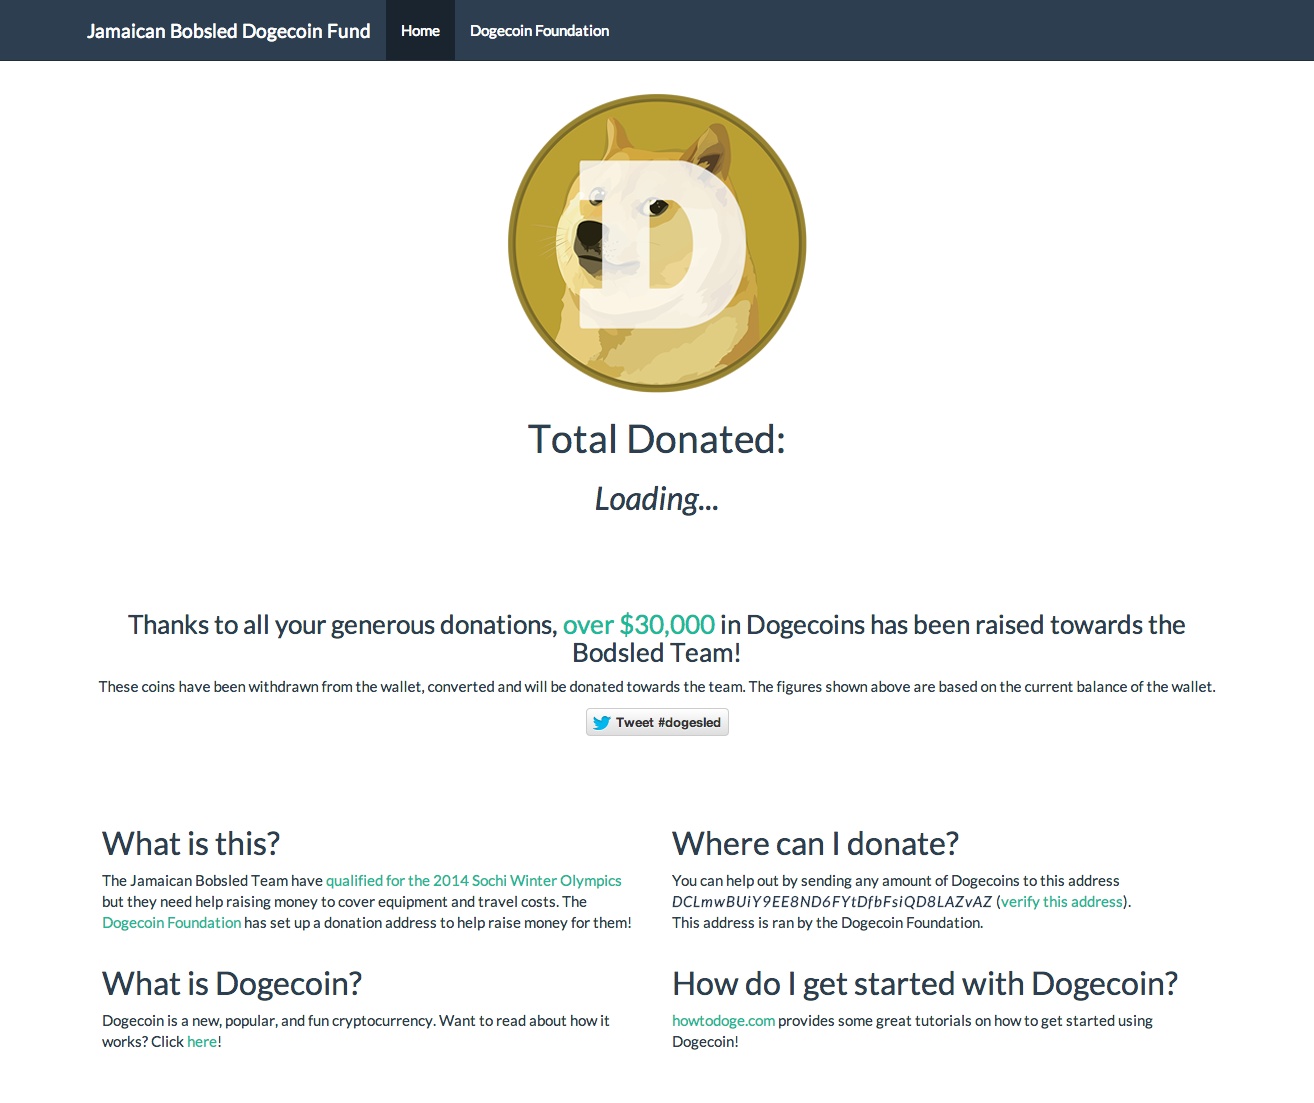Open 'qualified for the 2014 Sochi Winter Olympics' link

tap(474, 881)
